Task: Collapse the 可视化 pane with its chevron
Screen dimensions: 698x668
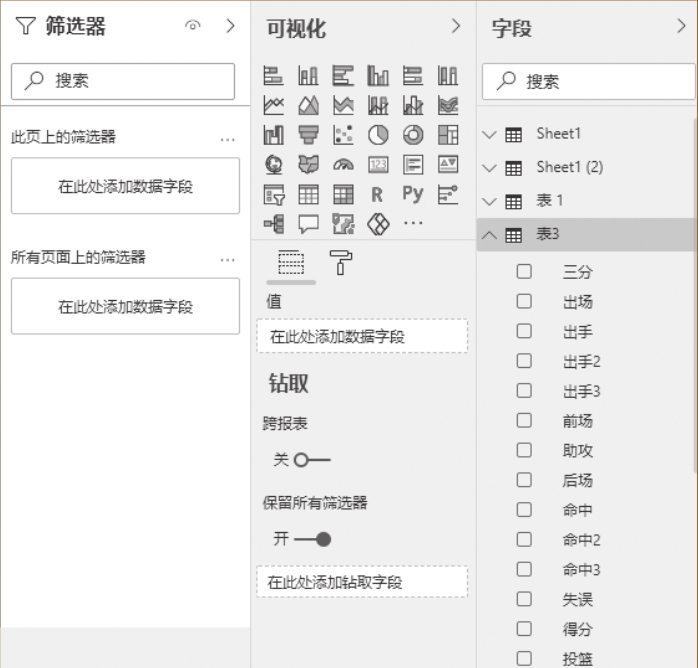Action: [x=456, y=27]
